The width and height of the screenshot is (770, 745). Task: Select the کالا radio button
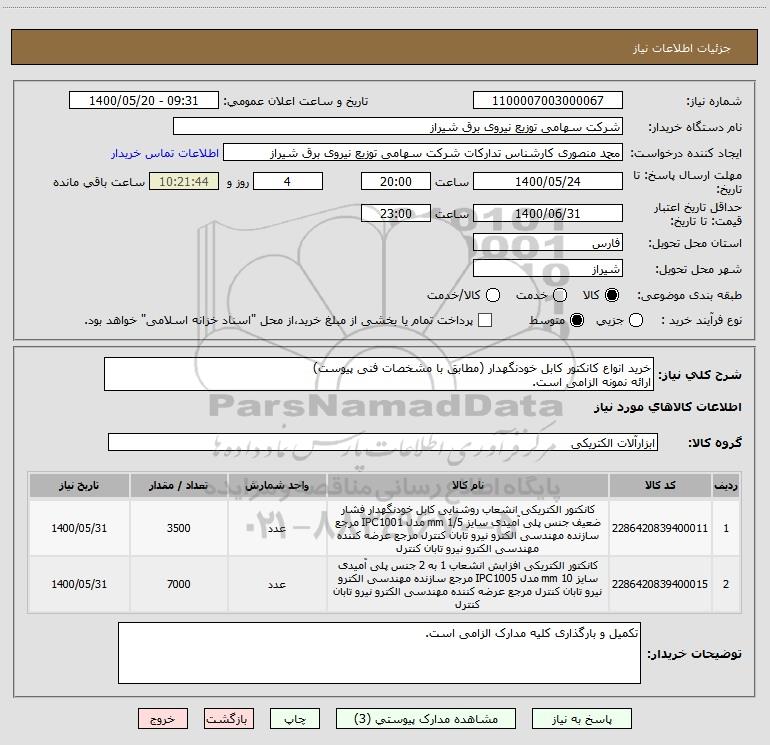click(x=612, y=295)
